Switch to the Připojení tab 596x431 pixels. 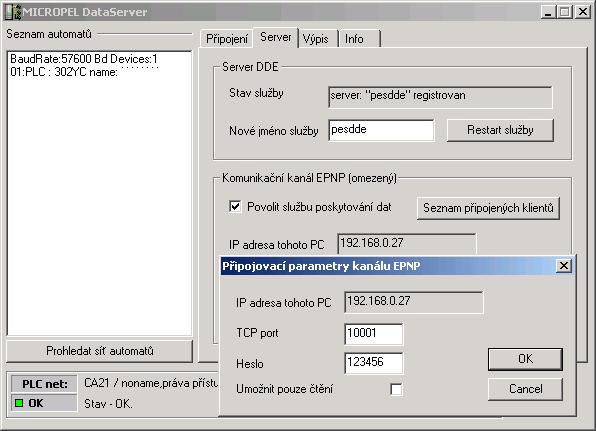point(227,39)
